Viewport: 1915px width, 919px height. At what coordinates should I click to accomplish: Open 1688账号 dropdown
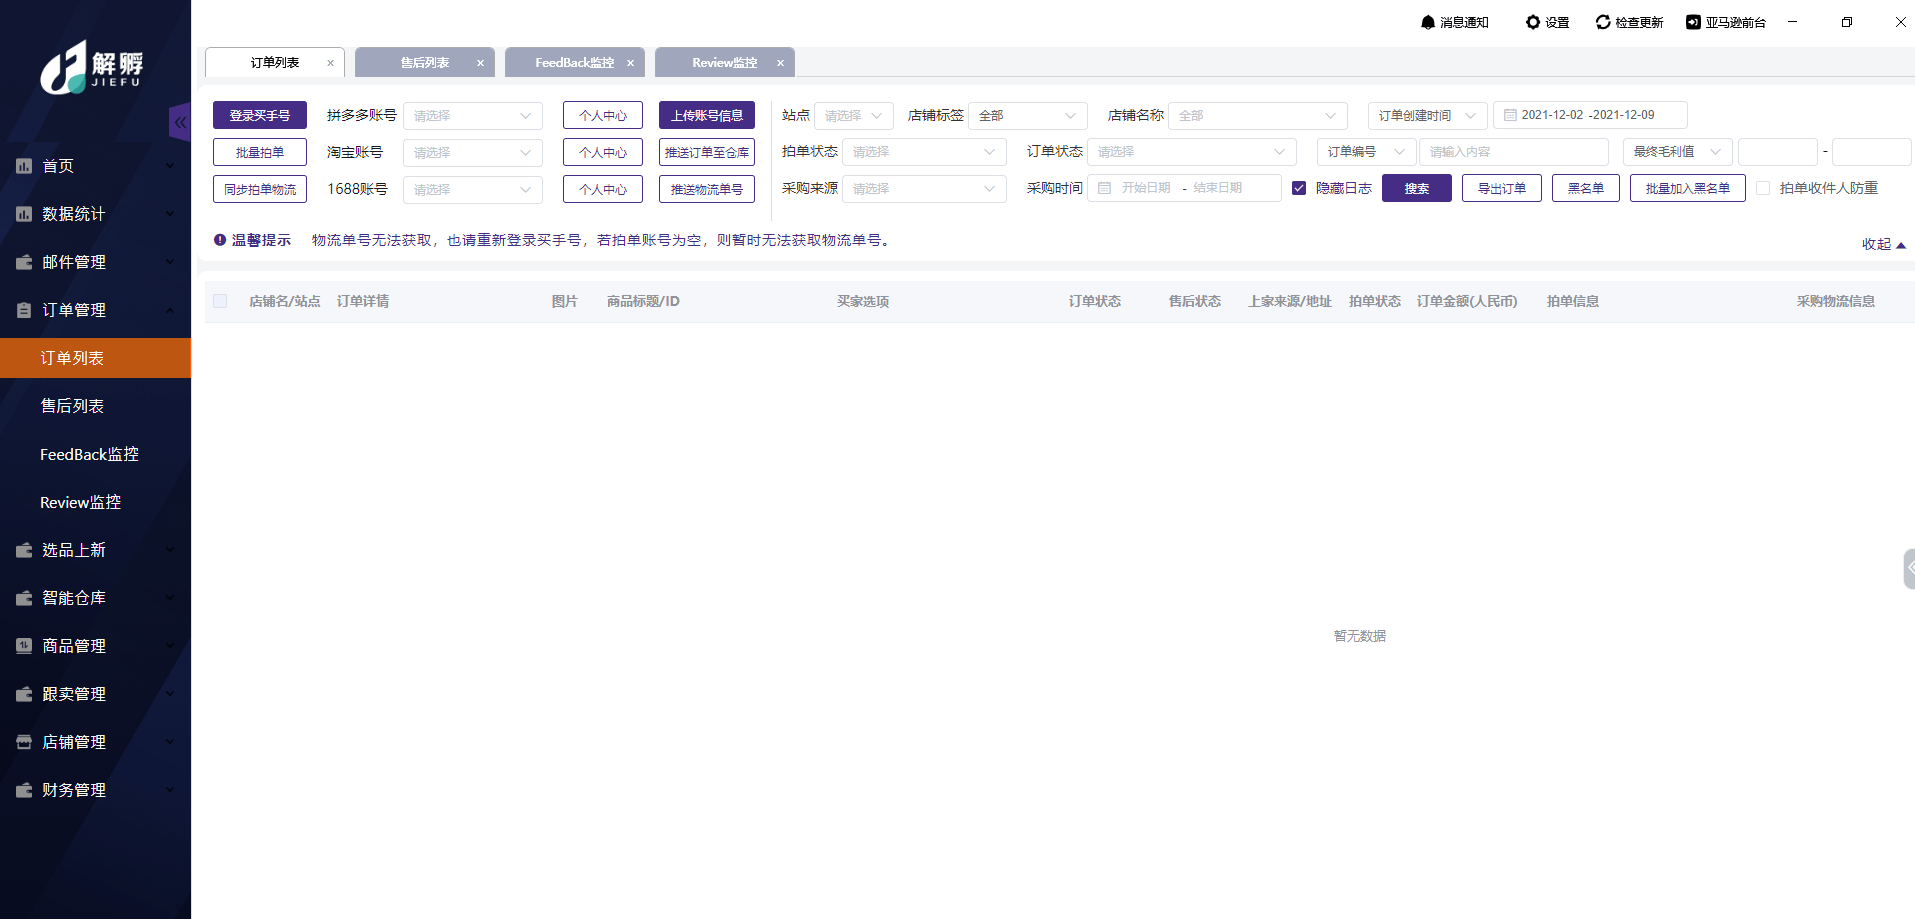[473, 190]
